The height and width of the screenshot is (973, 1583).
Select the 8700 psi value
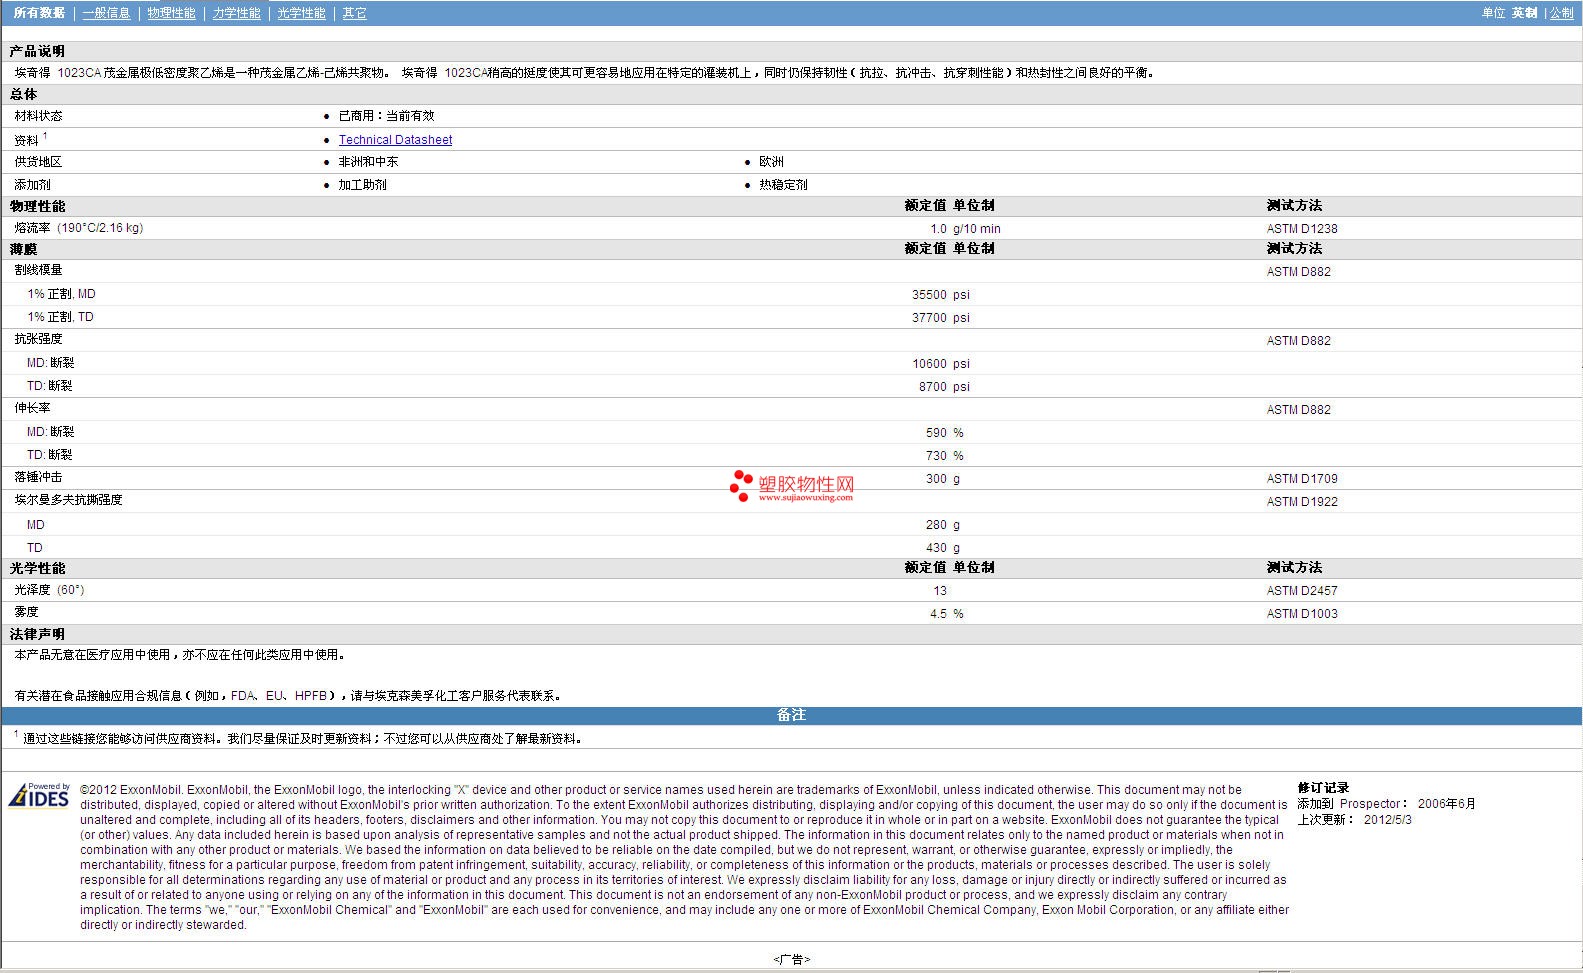(x=944, y=387)
